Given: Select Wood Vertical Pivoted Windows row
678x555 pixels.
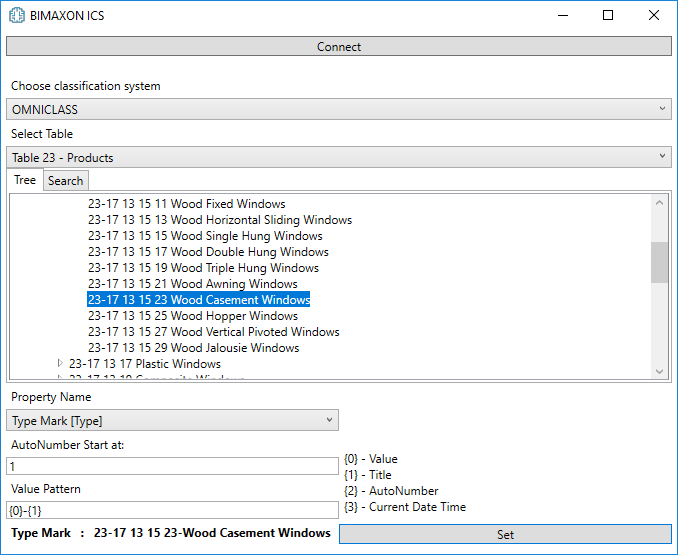Looking at the screenshot, I should point(214,332).
